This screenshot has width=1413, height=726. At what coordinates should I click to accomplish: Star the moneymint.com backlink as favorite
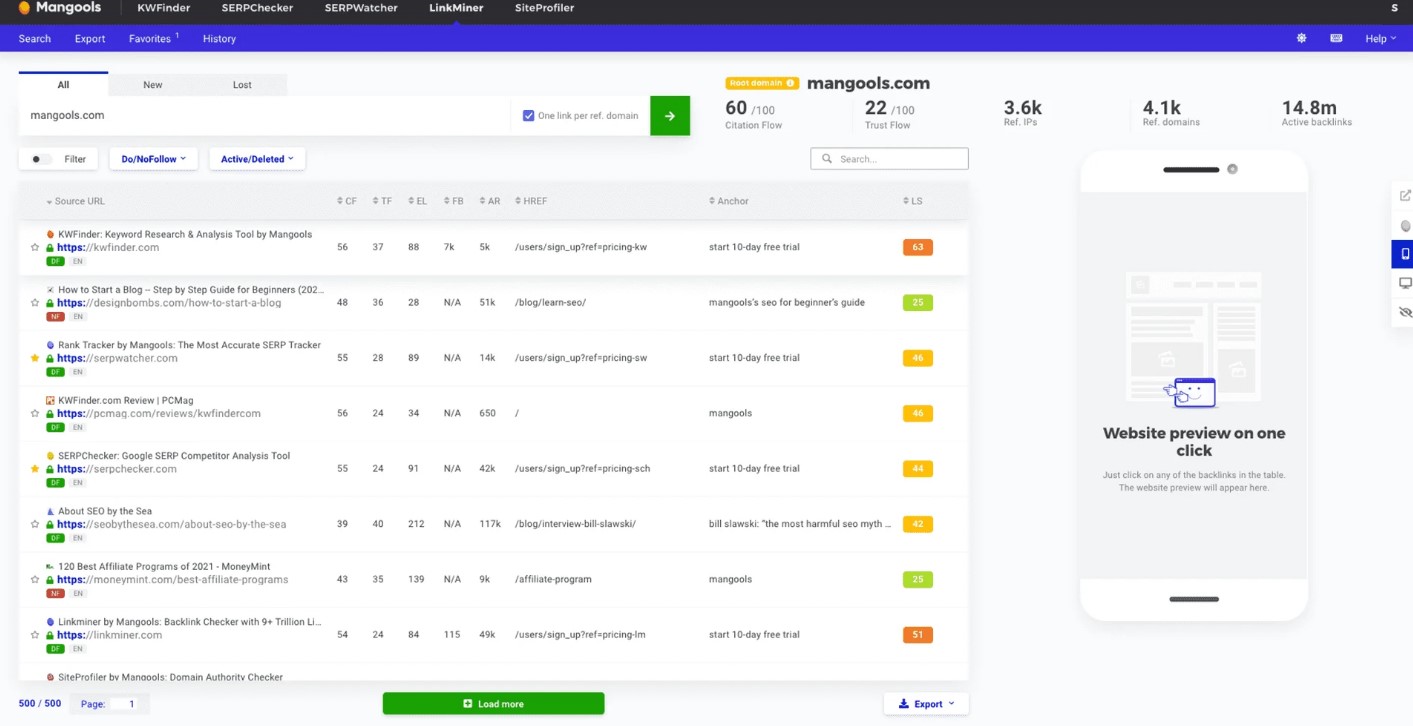click(35, 580)
